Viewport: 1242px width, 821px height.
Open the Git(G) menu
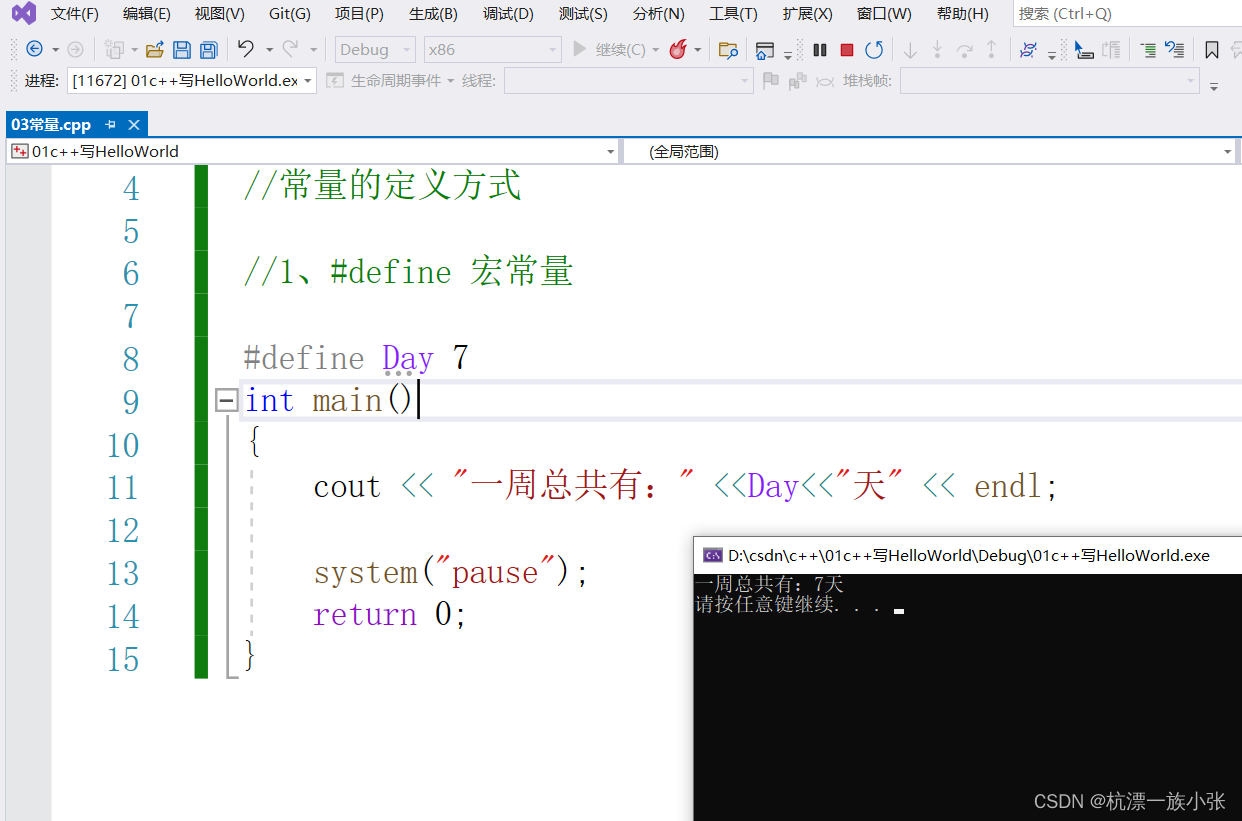(x=290, y=14)
